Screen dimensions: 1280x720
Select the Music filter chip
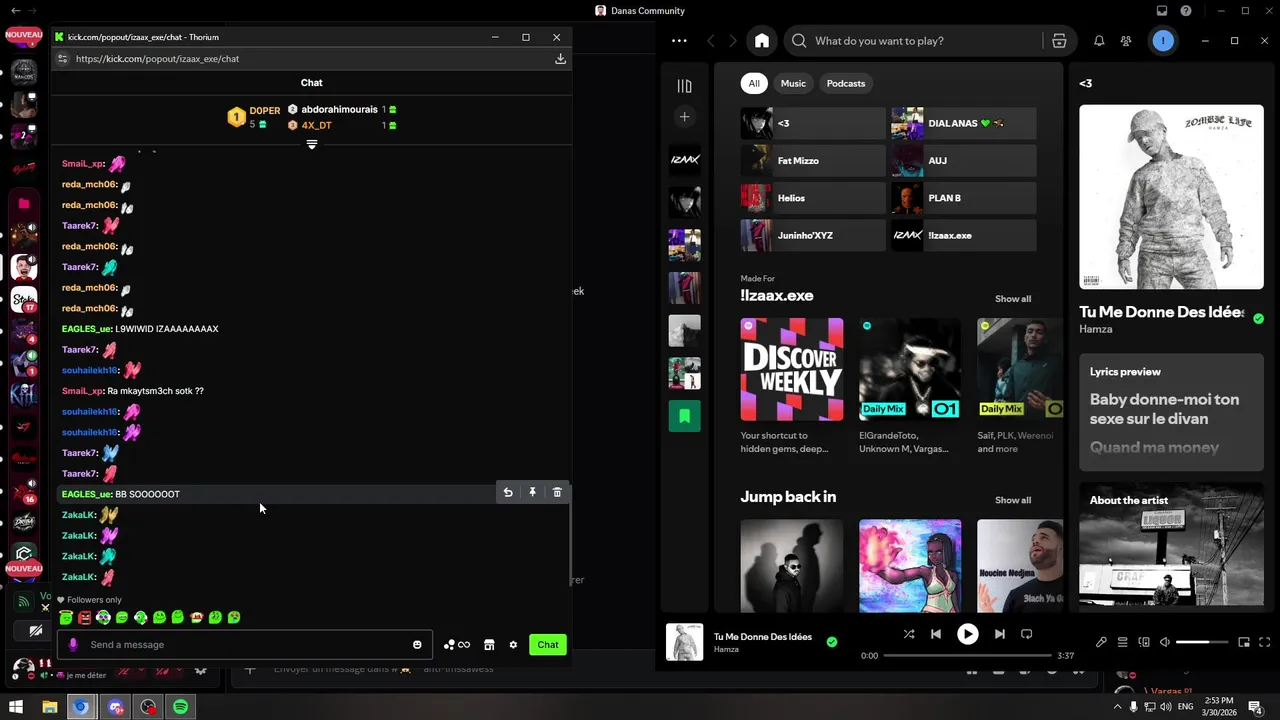pyautogui.click(x=793, y=83)
